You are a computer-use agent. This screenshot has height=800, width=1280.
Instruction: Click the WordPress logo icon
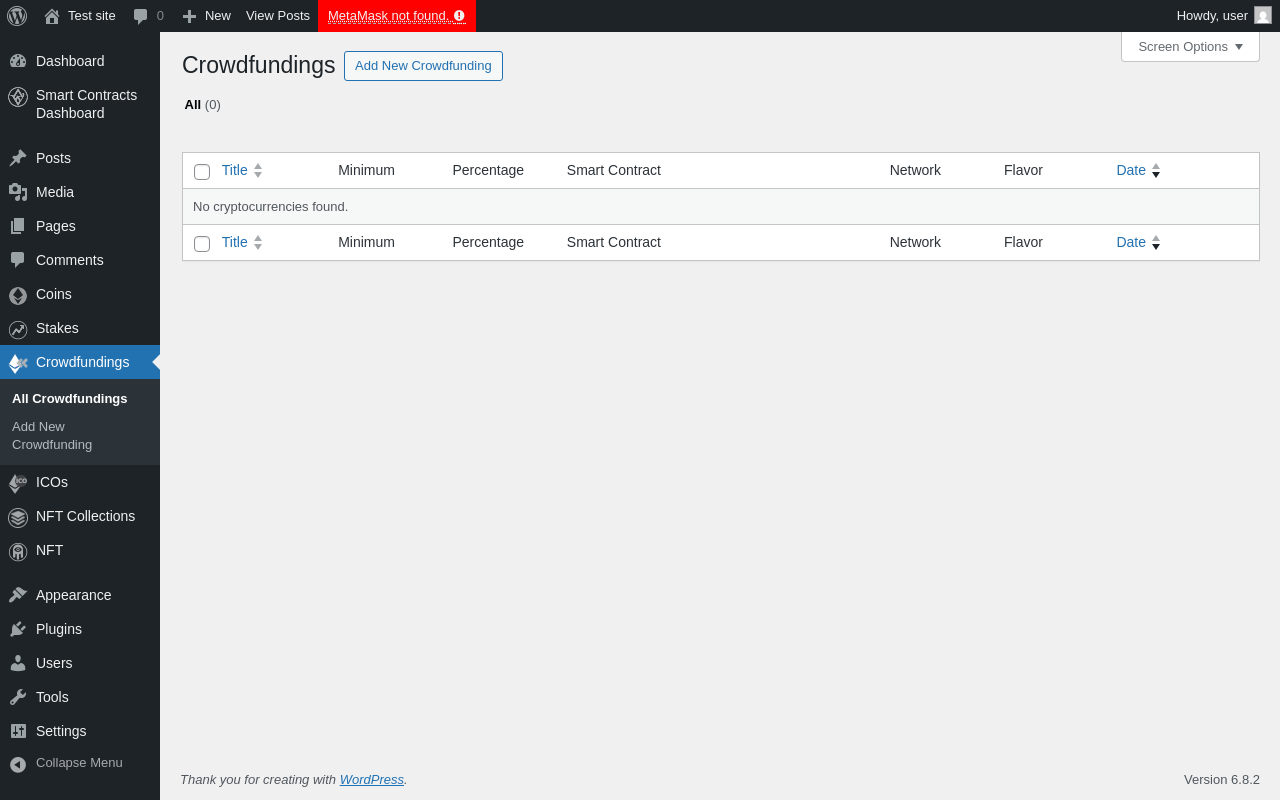[x=17, y=16]
